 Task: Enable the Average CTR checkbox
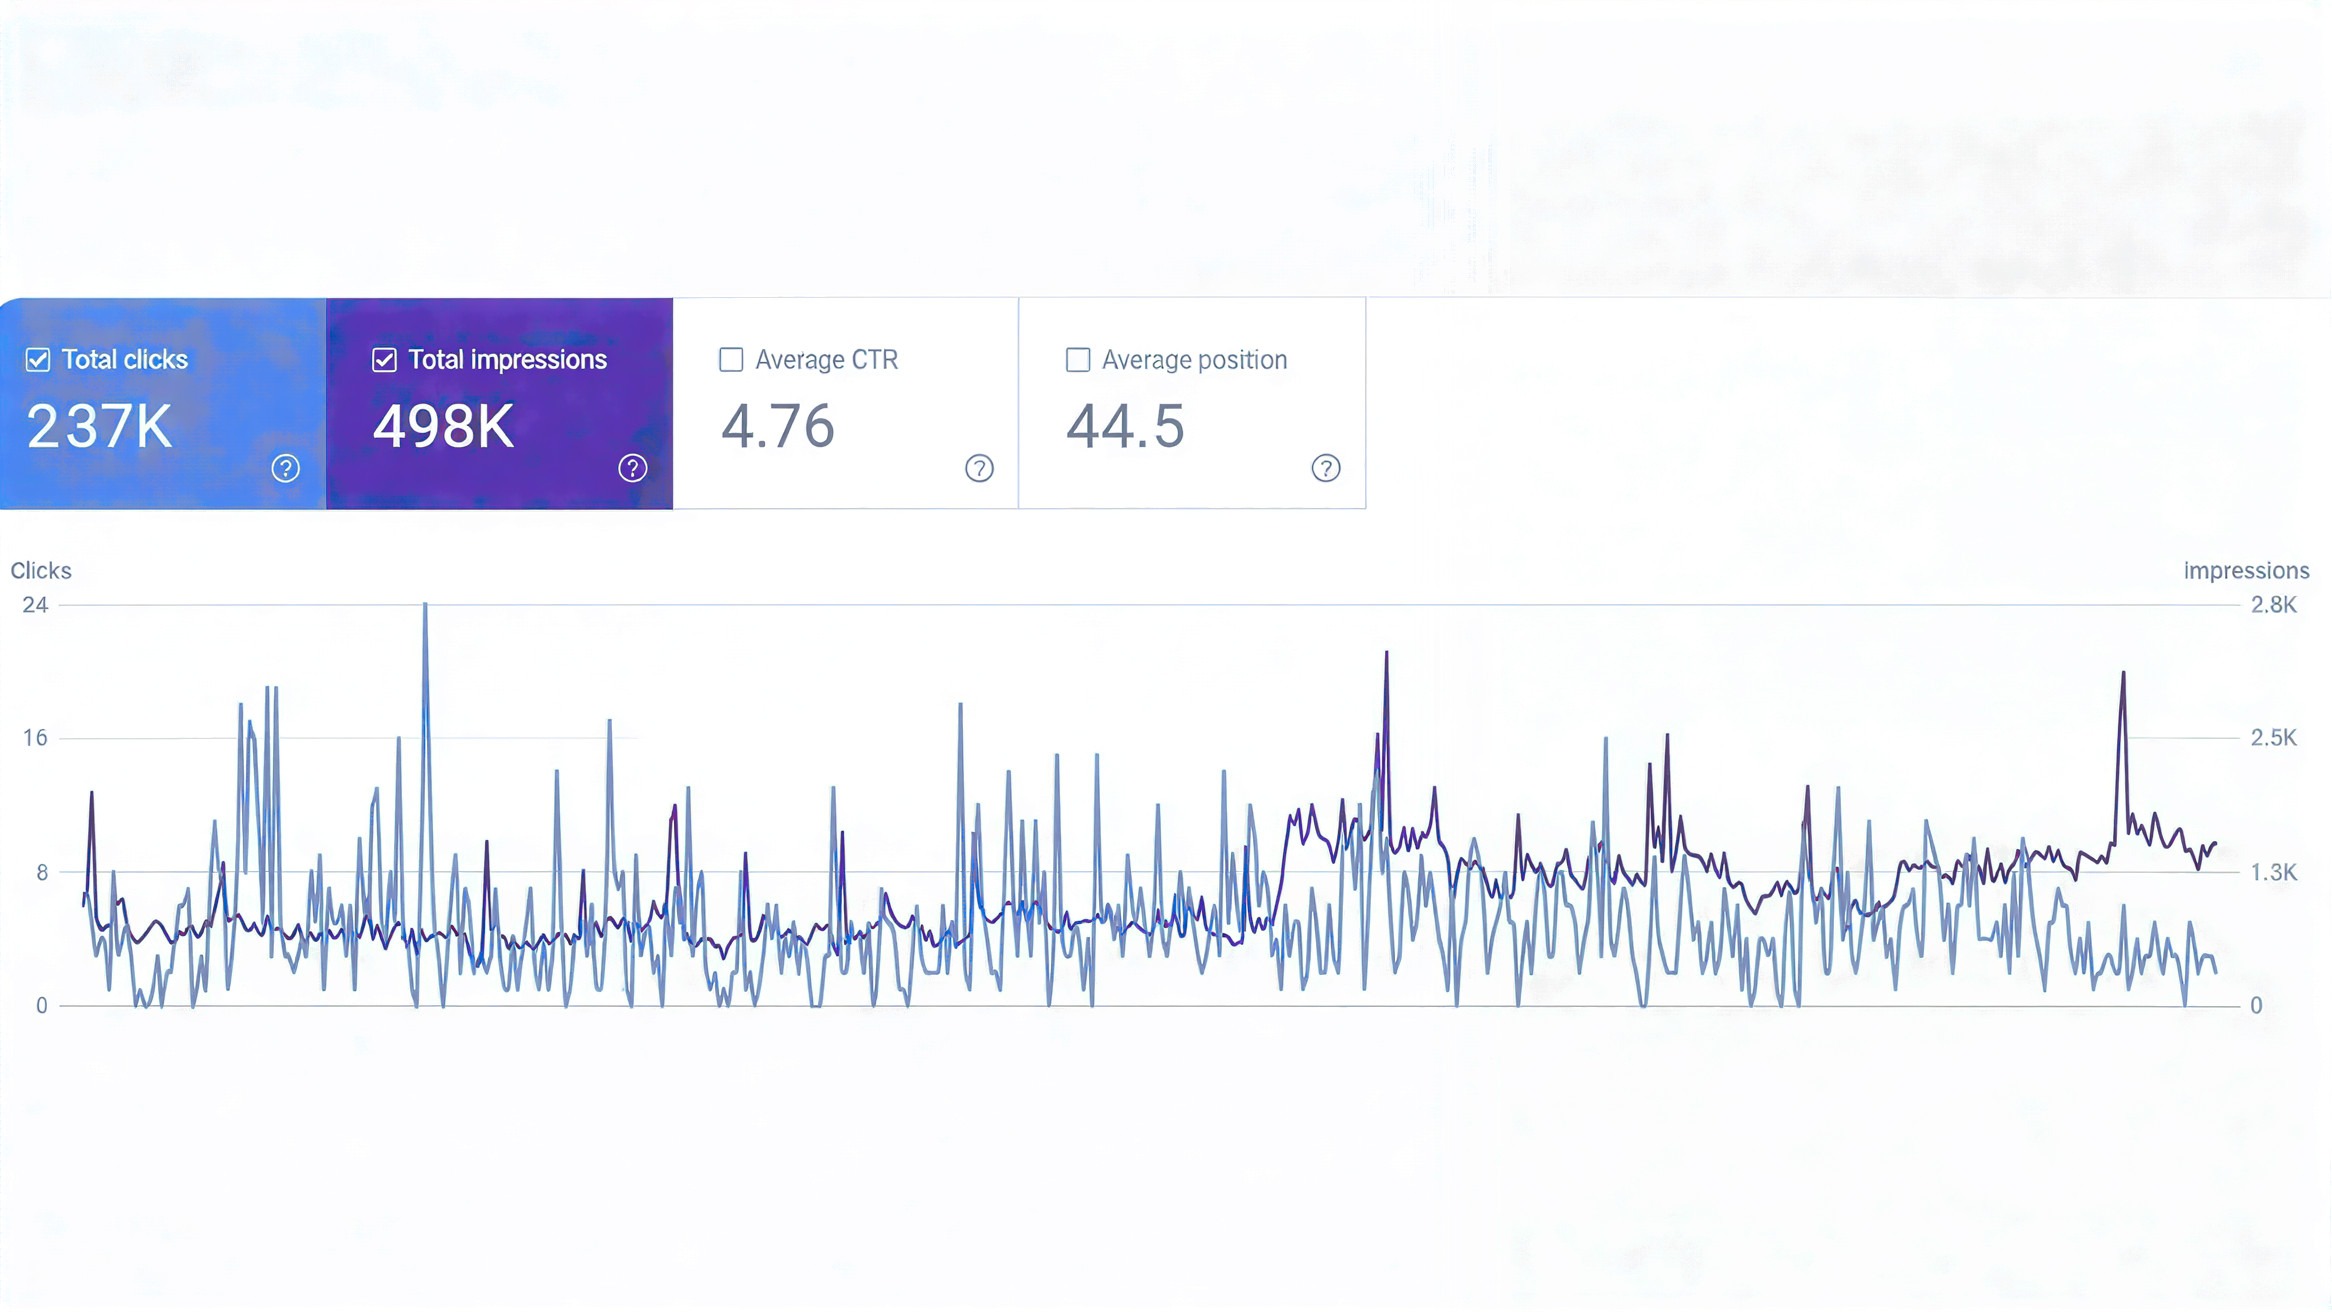(x=731, y=360)
